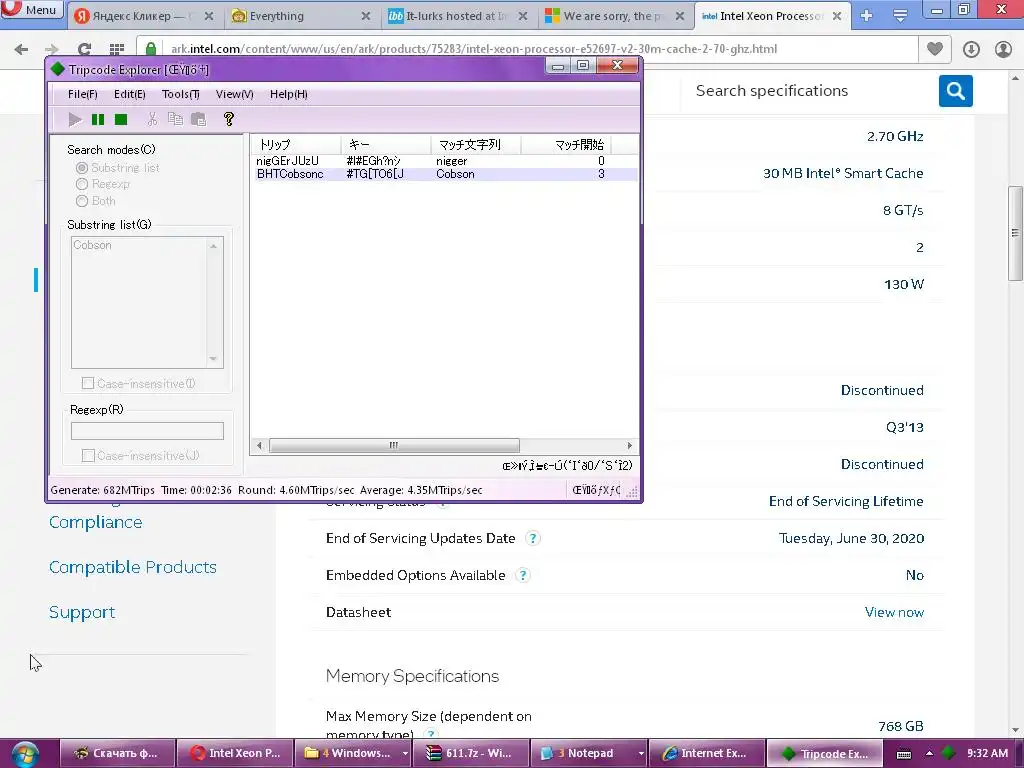Click the Substring list text area
Image resolution: width=1024 pixels, height=768 pixels.
coord(139,302)
